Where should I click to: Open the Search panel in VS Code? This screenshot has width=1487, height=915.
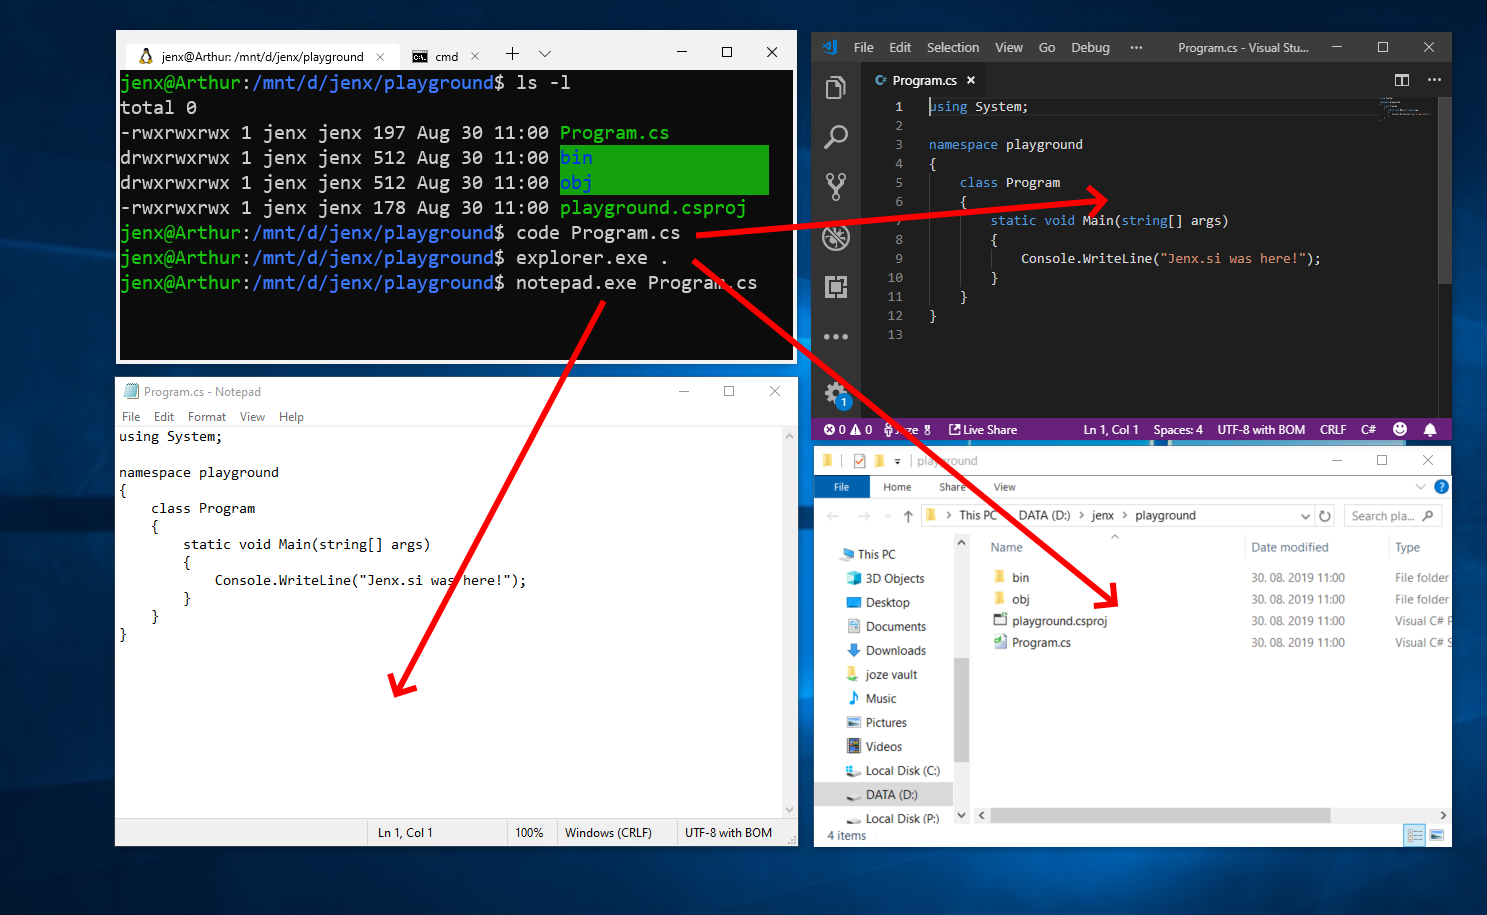tap(837, 136)
